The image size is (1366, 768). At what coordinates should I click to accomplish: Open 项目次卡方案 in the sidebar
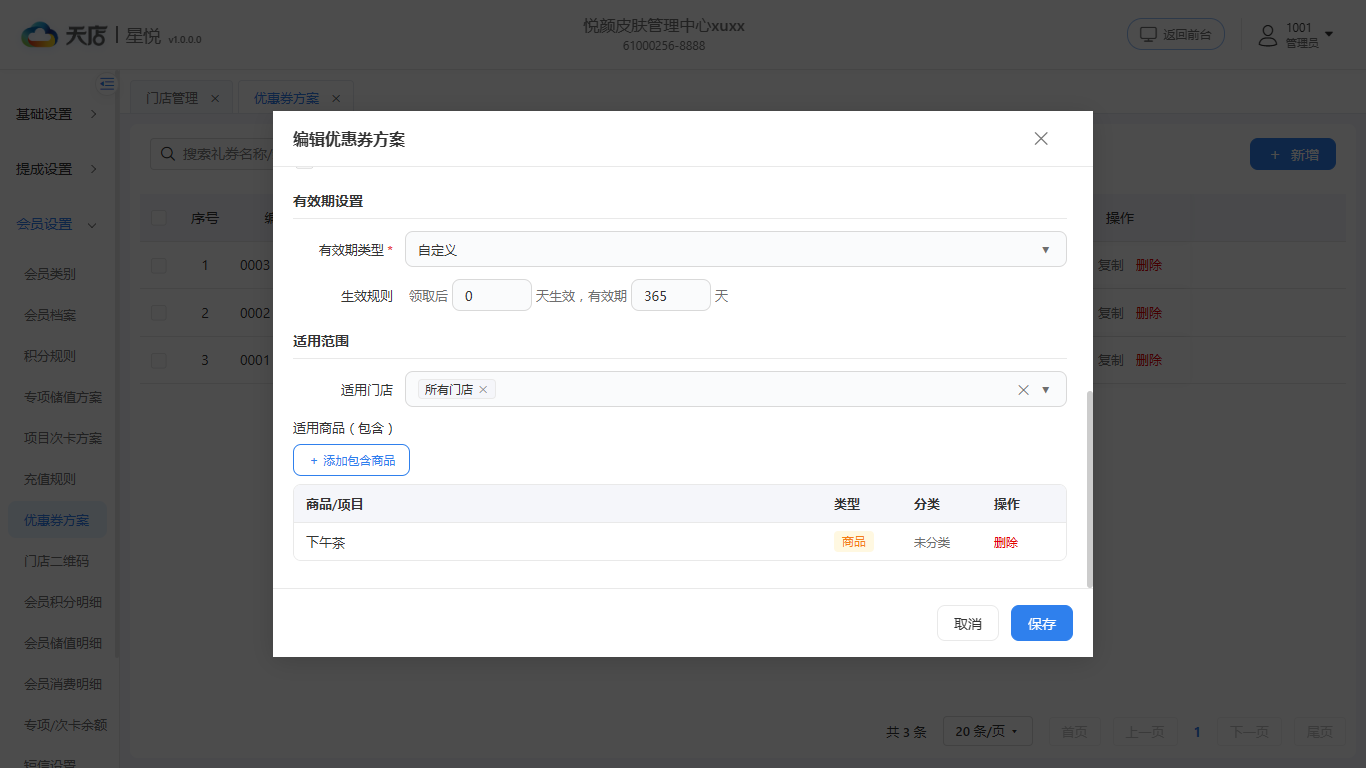[63, 438]
